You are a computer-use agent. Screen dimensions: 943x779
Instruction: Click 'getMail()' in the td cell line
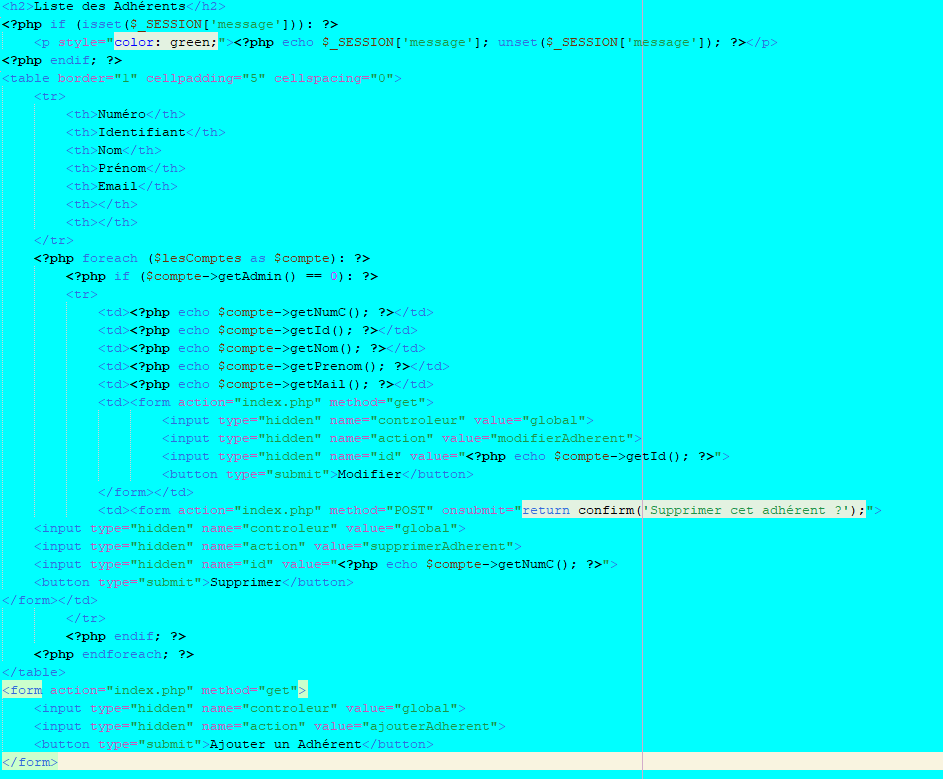325,385
